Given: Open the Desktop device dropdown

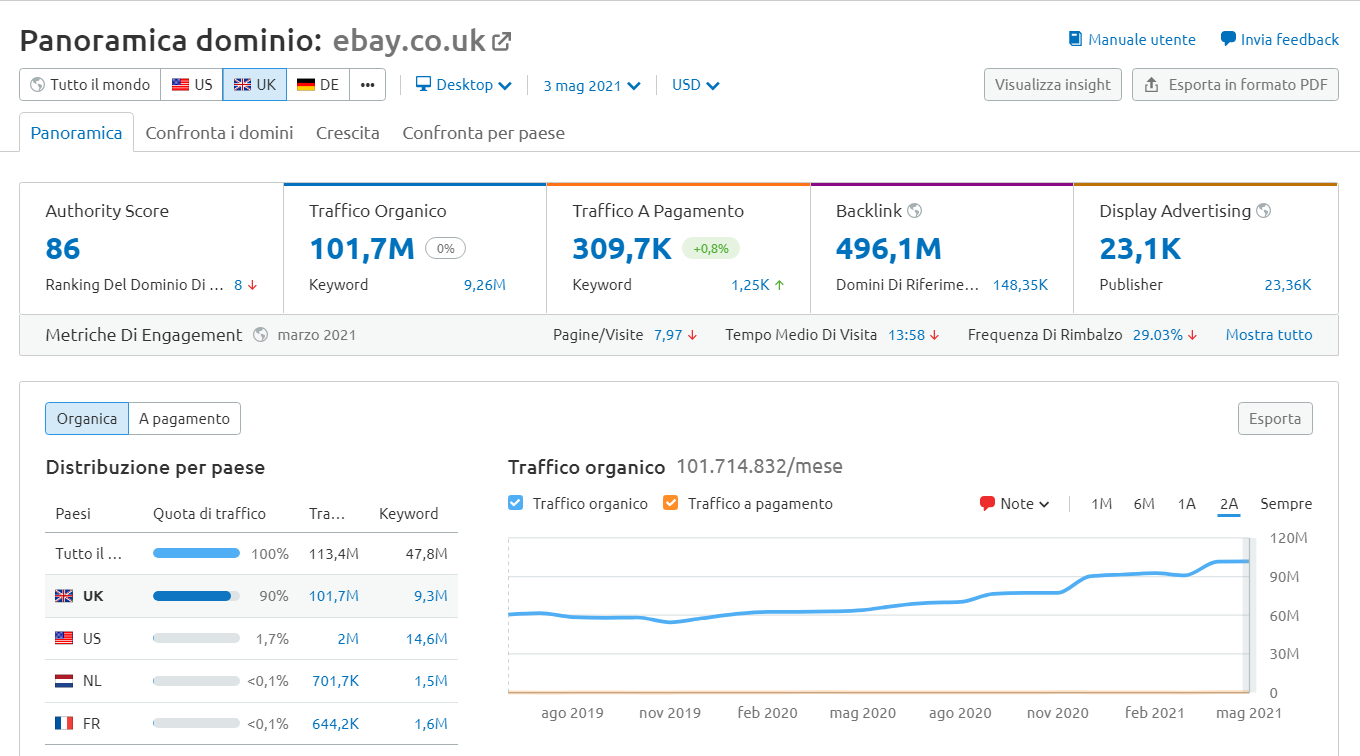Looking at the screenshot, I should [x=464, y=85].
